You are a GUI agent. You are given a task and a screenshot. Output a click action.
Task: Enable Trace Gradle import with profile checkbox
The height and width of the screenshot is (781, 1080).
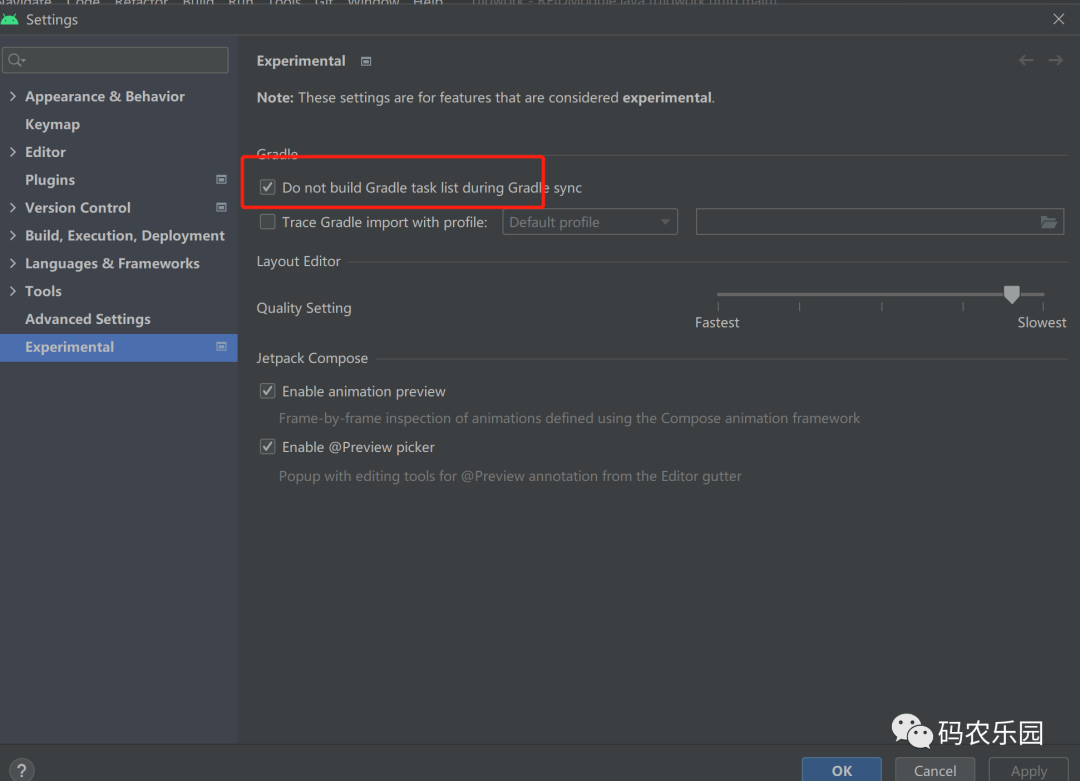click(267, 222)
